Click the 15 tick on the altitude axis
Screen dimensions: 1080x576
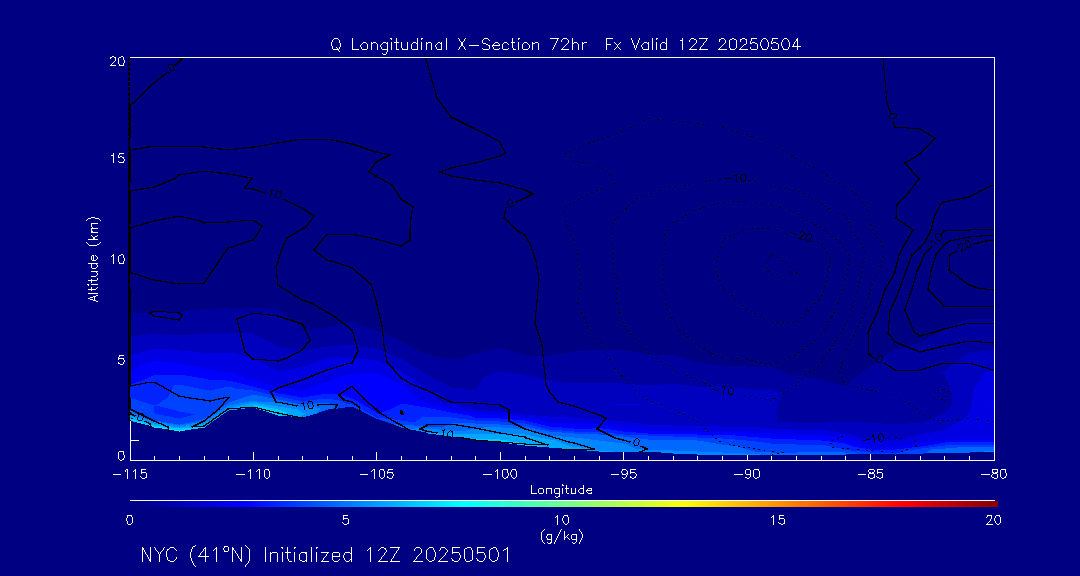coord(116,158)
